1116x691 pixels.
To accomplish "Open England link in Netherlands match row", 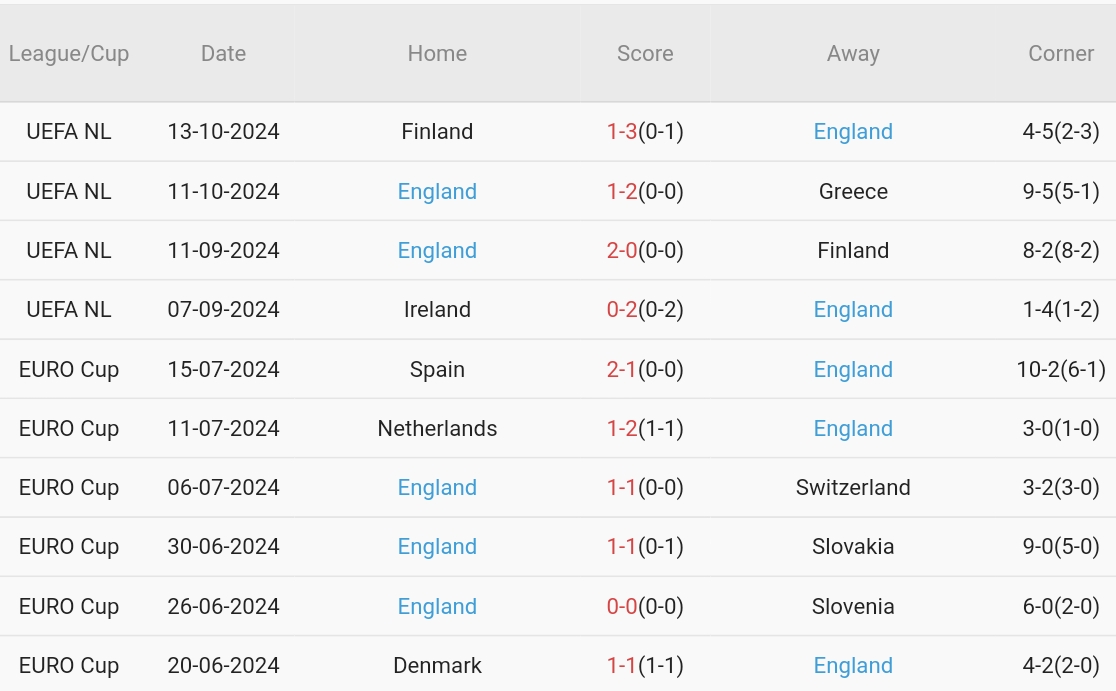I will 853,428.
